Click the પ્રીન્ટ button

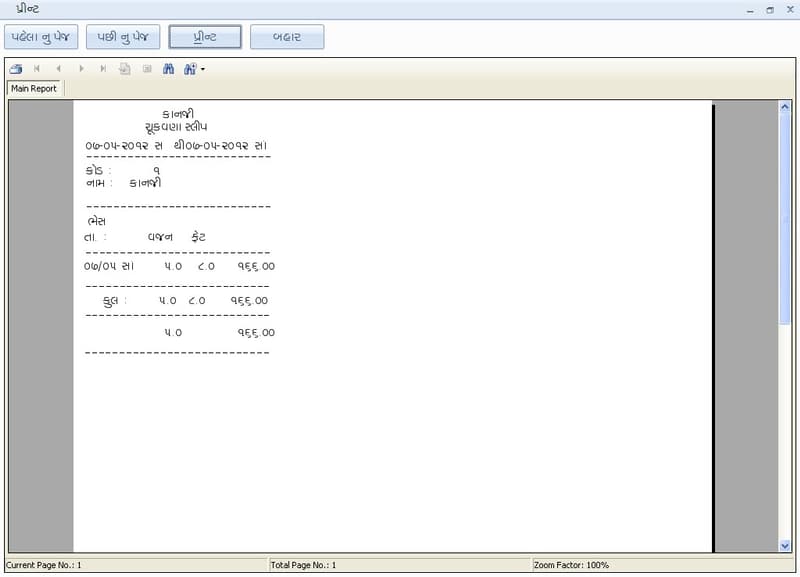tap(204, 36)
